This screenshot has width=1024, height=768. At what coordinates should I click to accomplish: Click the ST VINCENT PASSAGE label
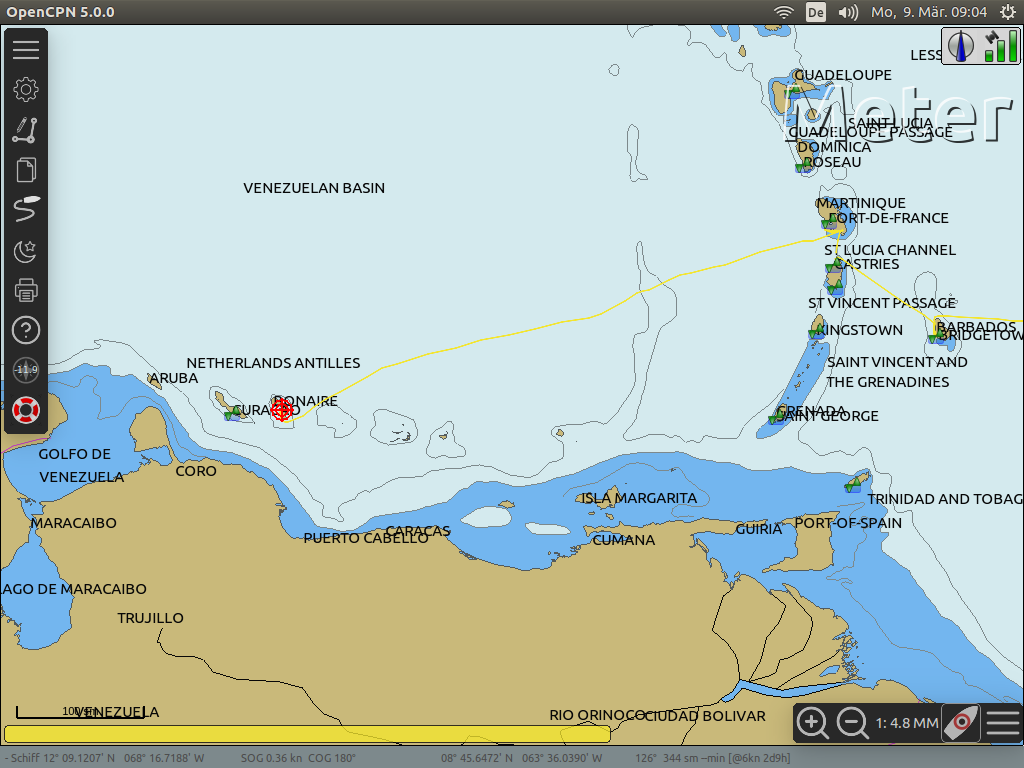coord(882,303)
